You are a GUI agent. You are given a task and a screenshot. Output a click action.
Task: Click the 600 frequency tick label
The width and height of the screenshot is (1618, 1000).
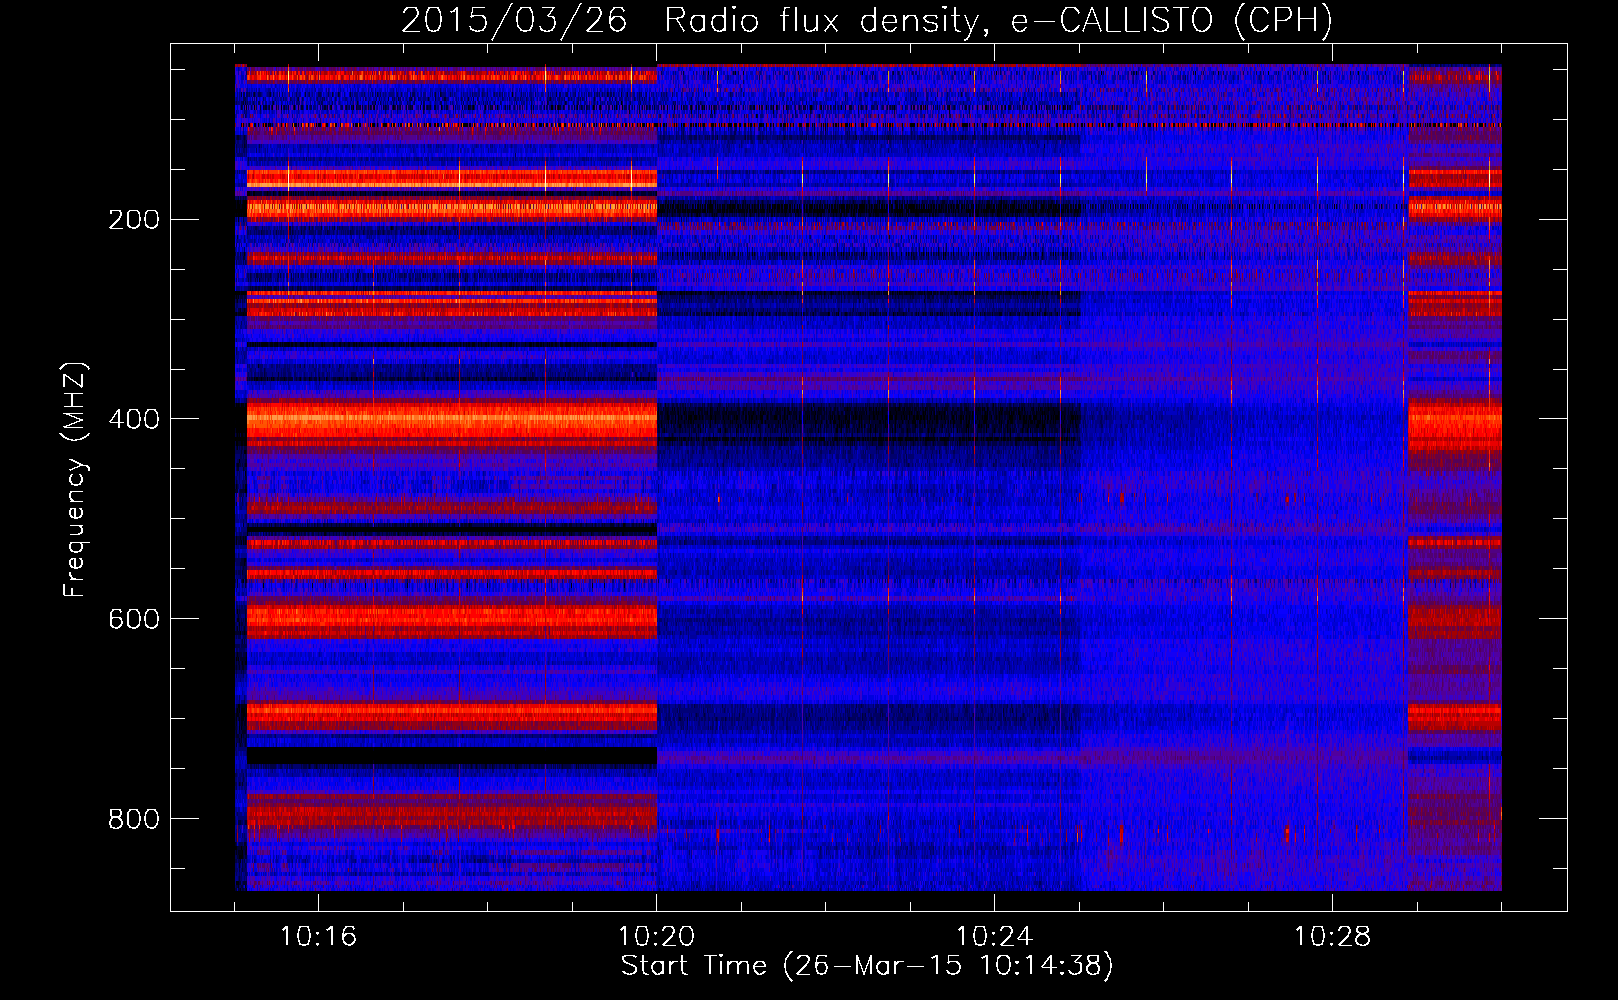point(133,620)
